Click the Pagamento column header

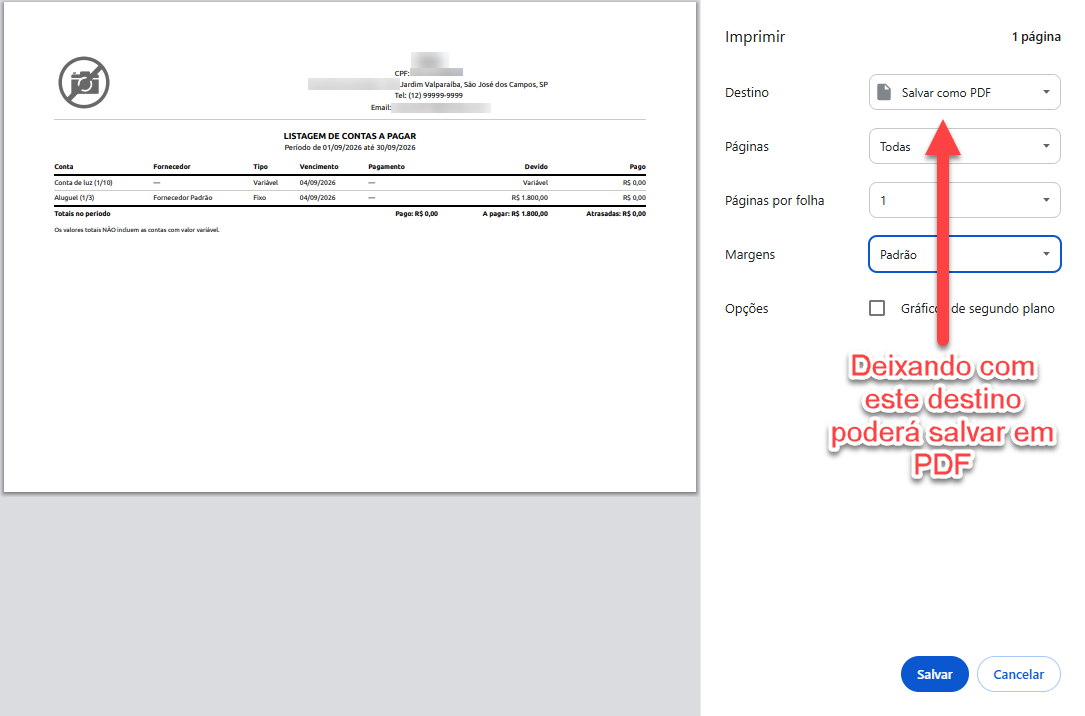386,167
